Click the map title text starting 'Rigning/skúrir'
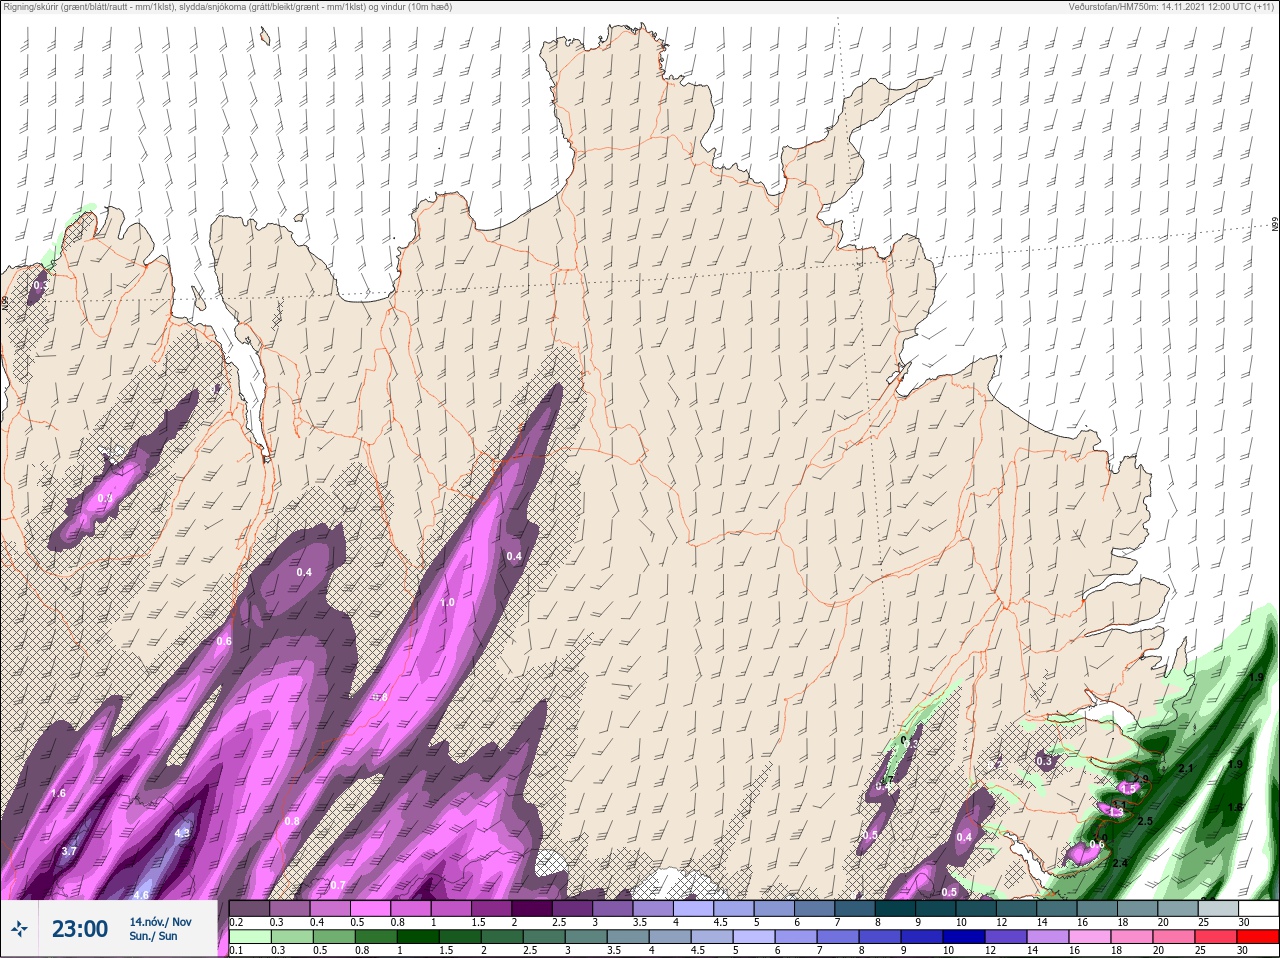The height and width of the screenshot is (958, 1280). click(x=228, y=7)
